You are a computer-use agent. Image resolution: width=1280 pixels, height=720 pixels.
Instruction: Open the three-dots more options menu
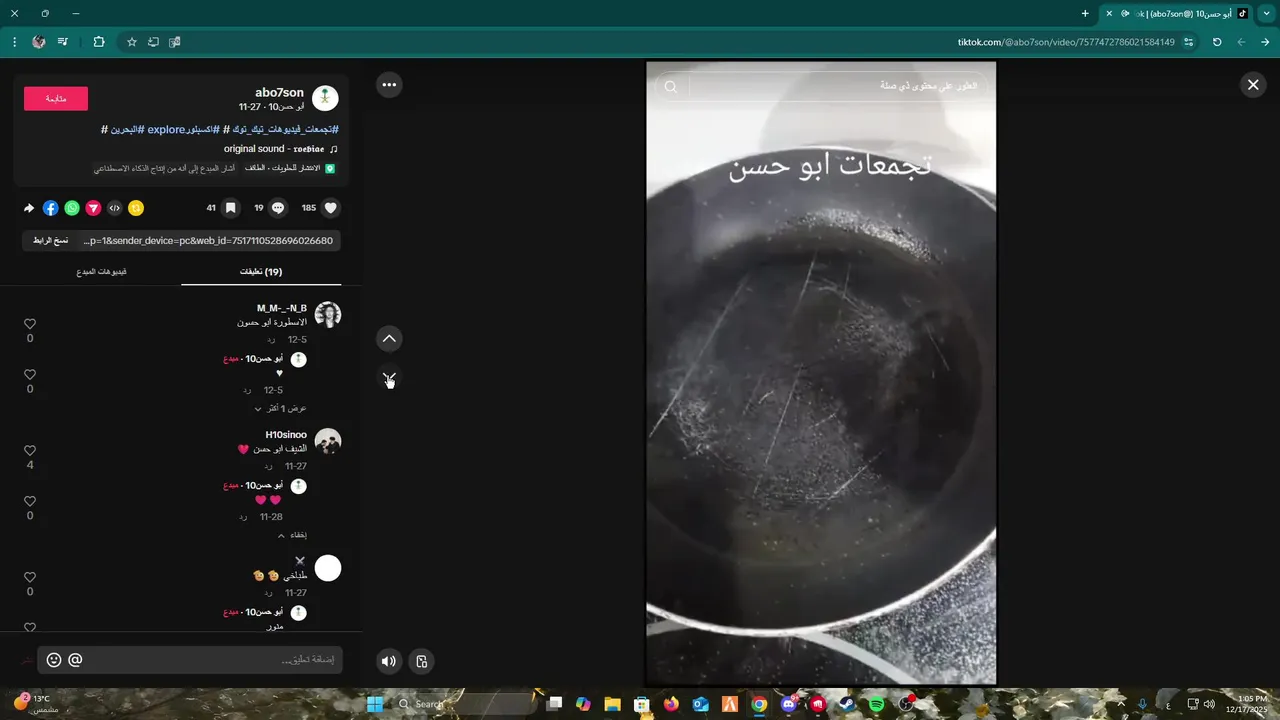click(x=389, y=85)
